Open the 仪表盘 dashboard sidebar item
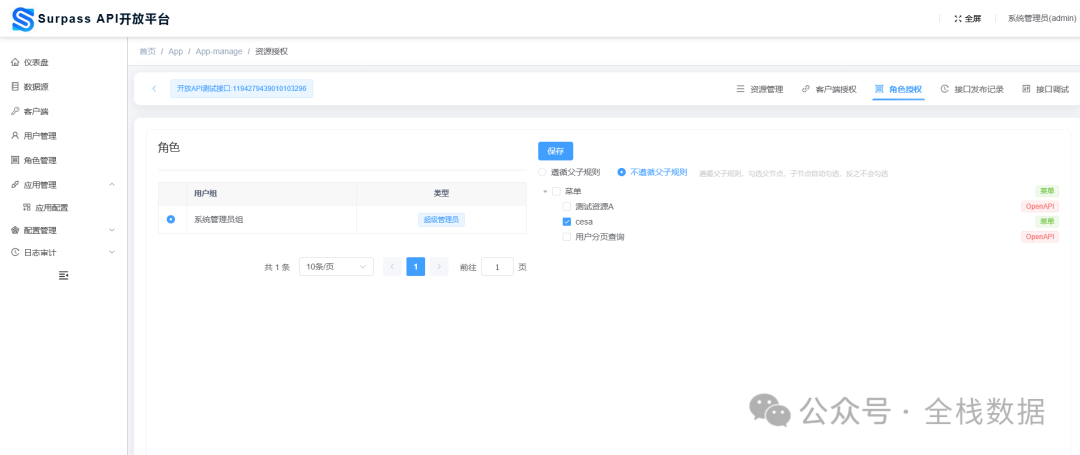Viewport: 1080px width, 455px height. click(36, 62)
